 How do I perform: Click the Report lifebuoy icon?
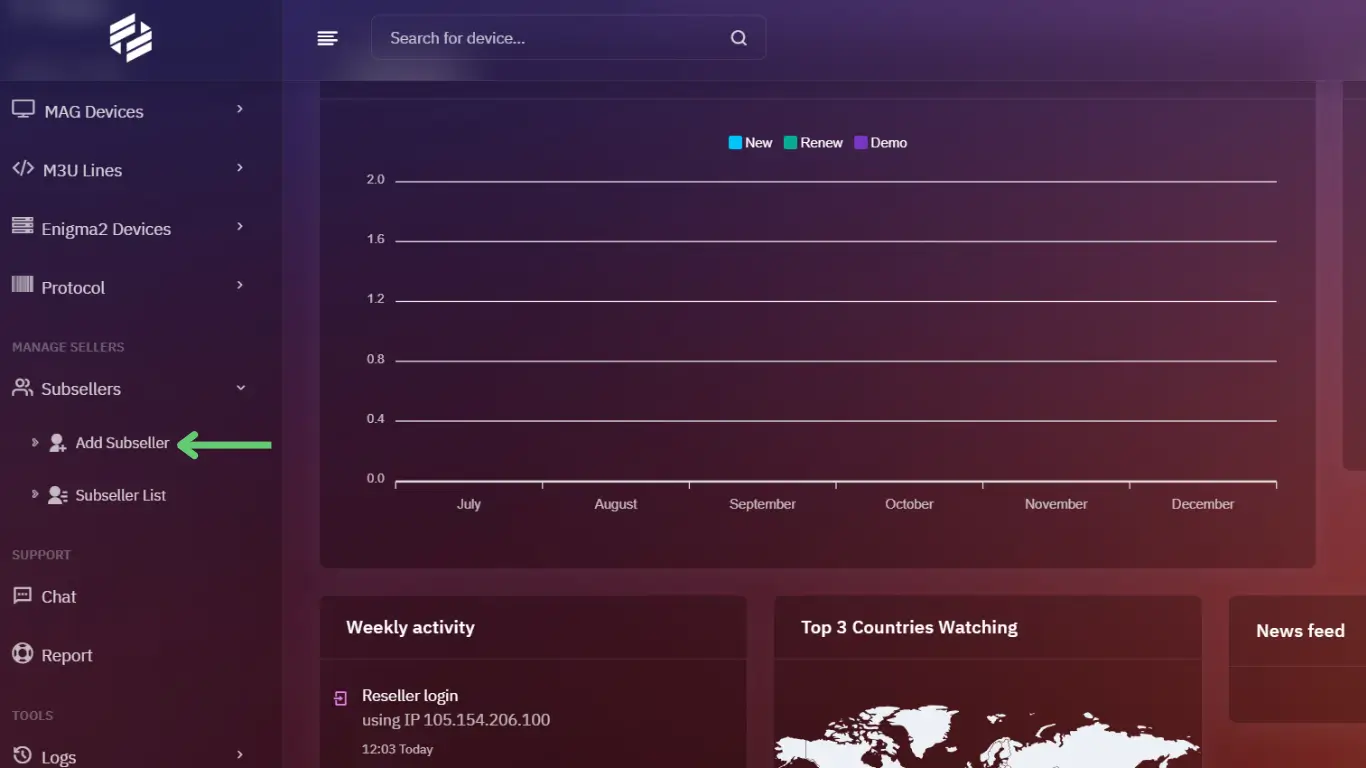point(22,654)
